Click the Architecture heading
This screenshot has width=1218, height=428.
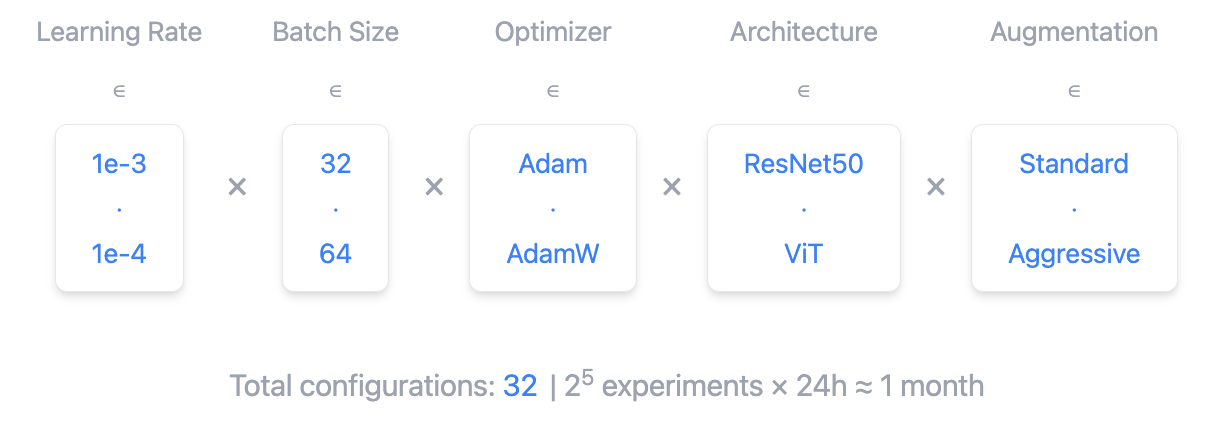pyautogui.click(x=803, y=32)
